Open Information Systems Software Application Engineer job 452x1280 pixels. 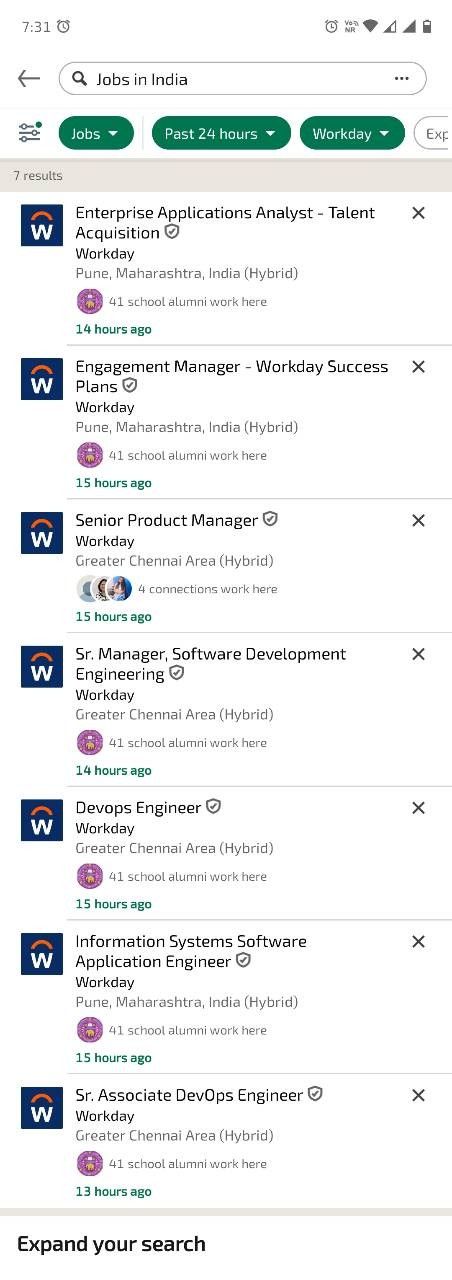191,951
